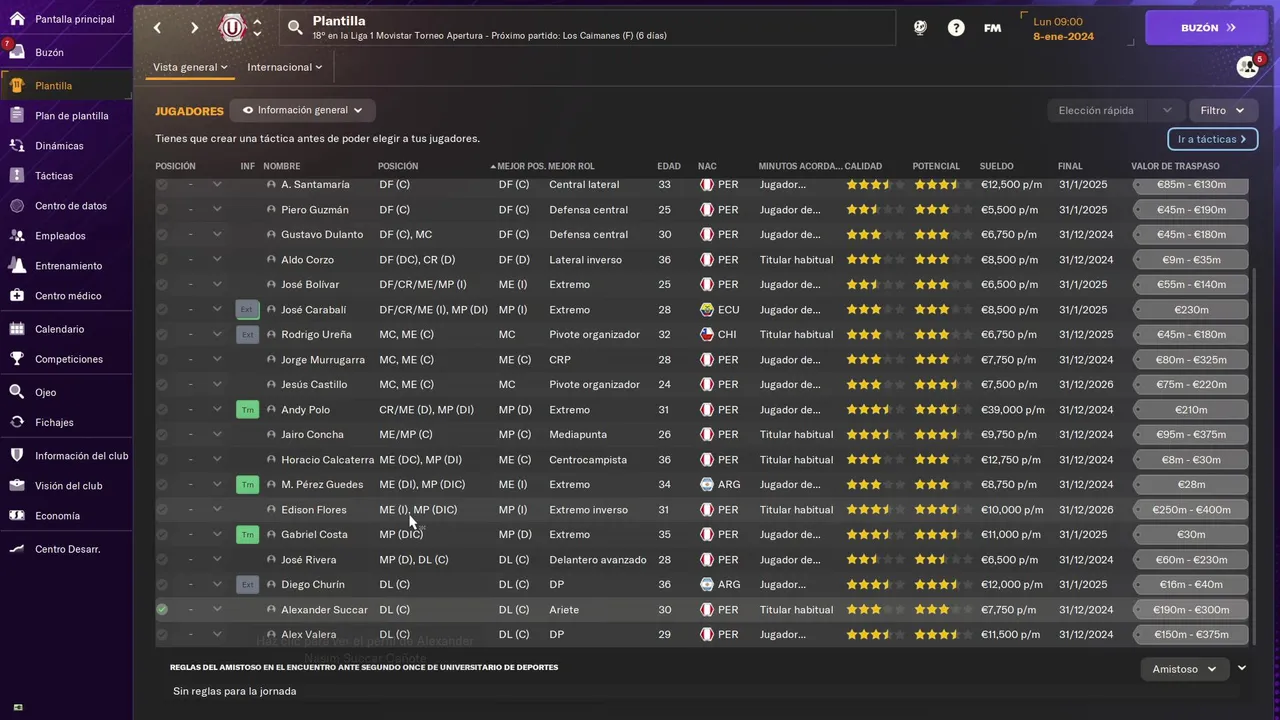Viewport: 1280px width, 720px height.
Task: Deselect the checked Alexander Succar row circle
Action: [162, 610]
